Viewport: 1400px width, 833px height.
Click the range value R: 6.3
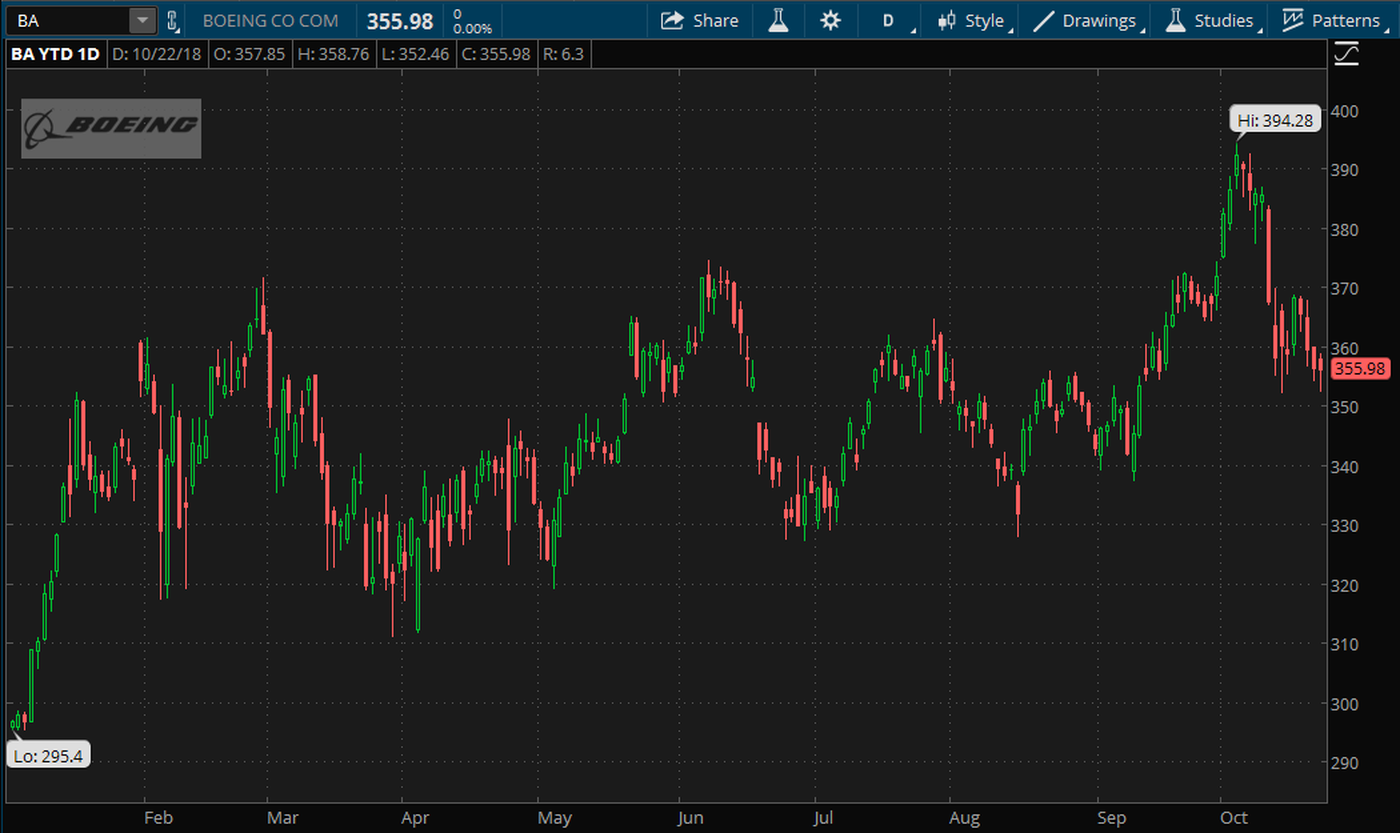tap(563, 54)
